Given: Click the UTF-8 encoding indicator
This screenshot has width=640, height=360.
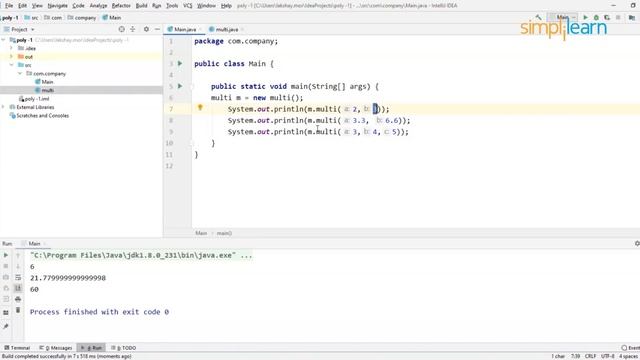Looking at the screenshot, I should 608,356.
